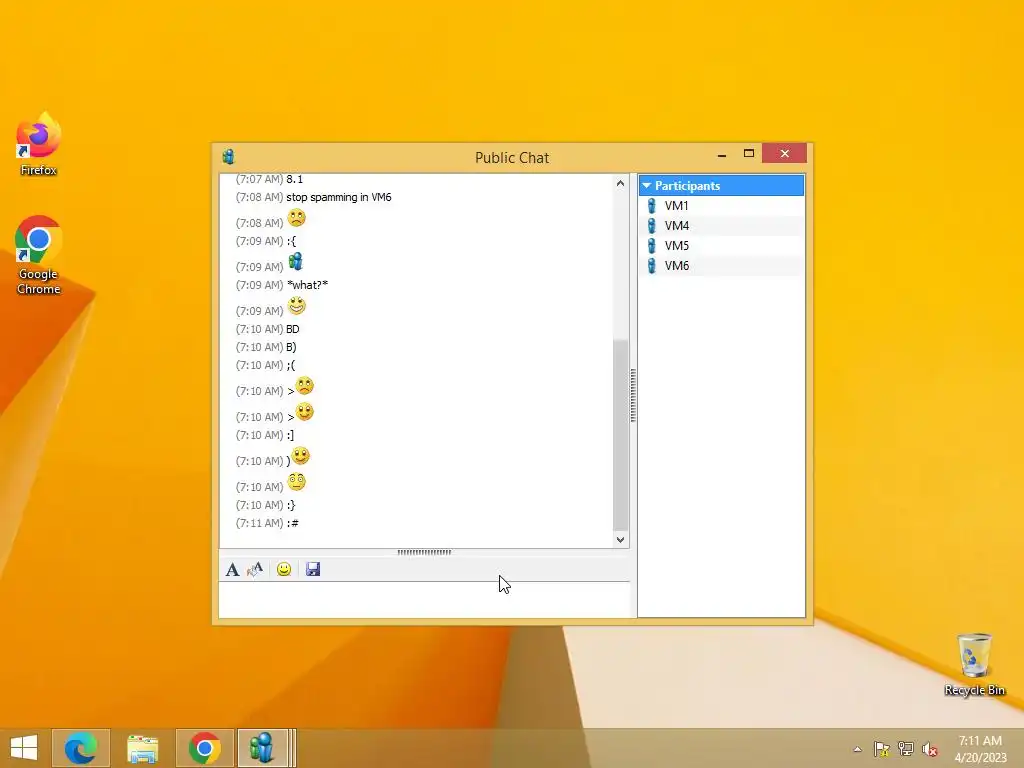The height and width of the screenshot is (768, 1024).
Task: Click the message 'stop spamming in VM6'
Action: pyautogui.click(x=339, y=197)
